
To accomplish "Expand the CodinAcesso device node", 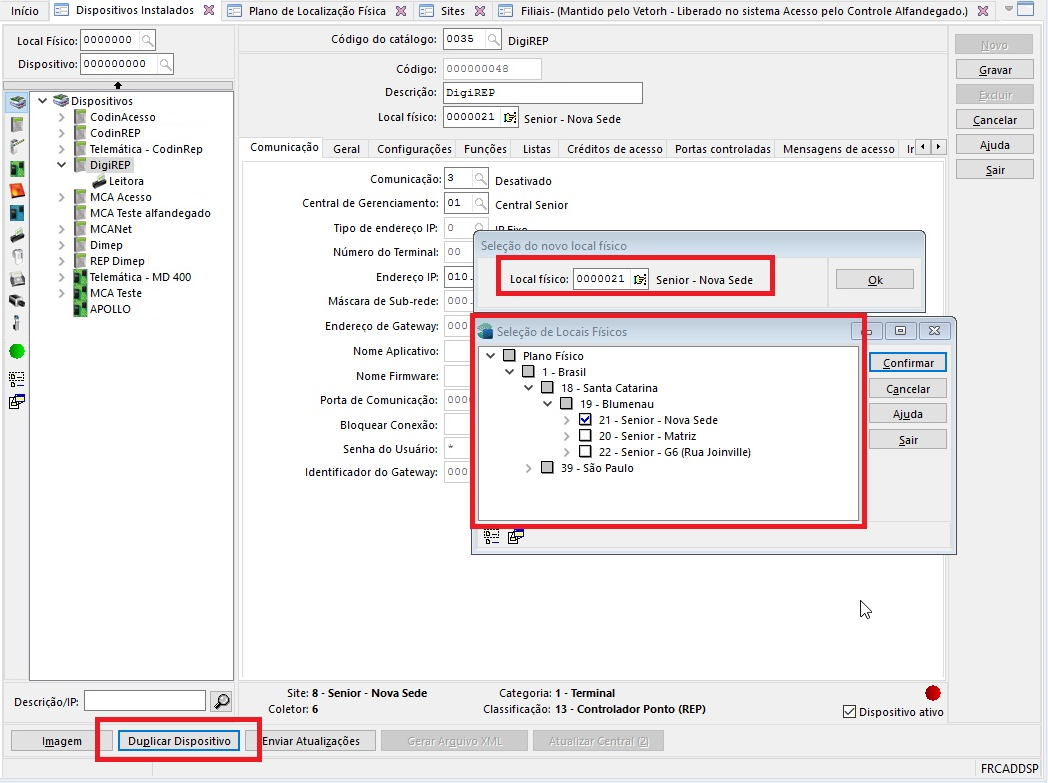I will pos(62,117).
